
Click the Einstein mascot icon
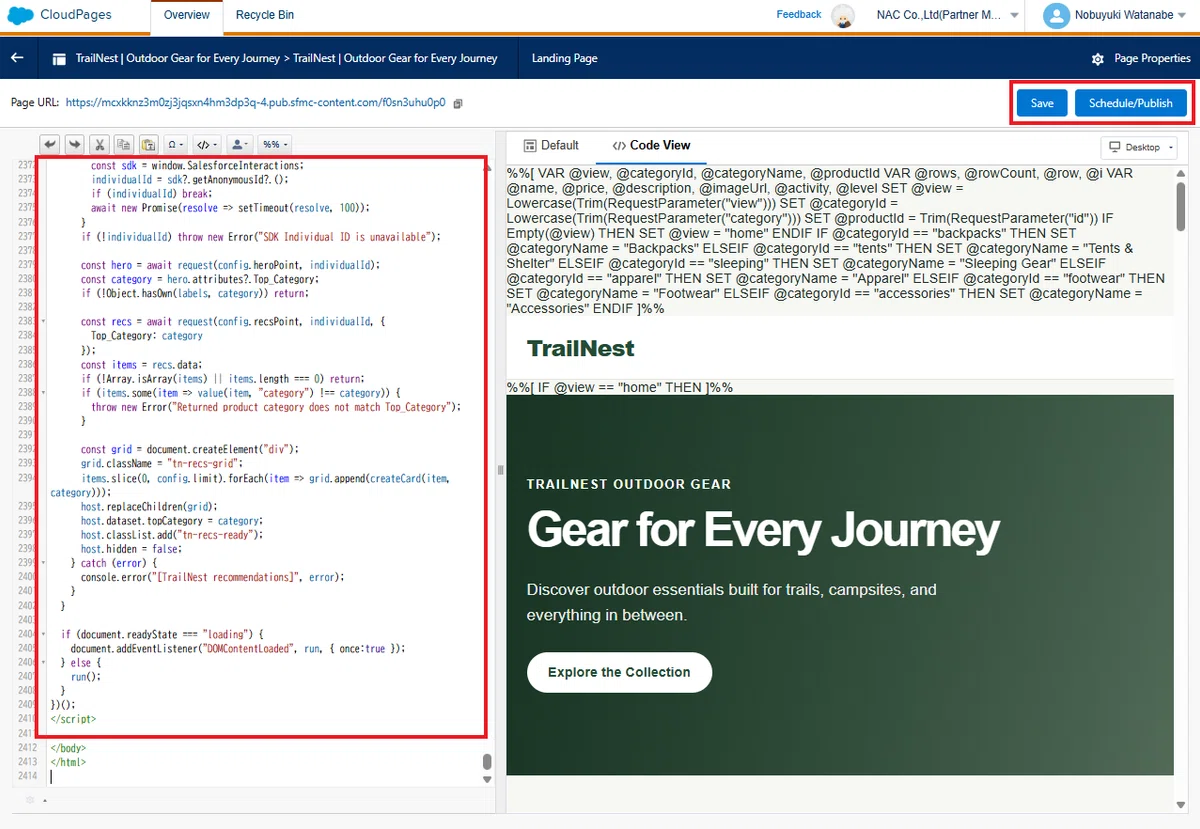[x=843, y=16]
